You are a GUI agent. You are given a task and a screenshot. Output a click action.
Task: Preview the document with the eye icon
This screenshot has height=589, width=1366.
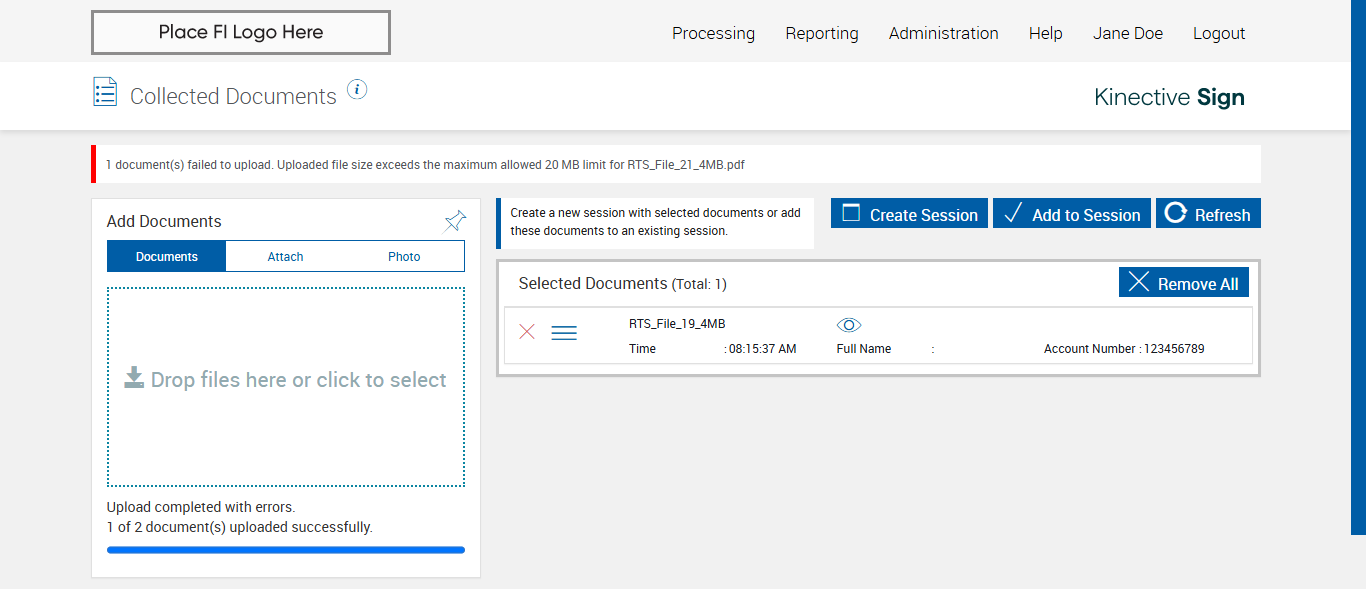849,325
